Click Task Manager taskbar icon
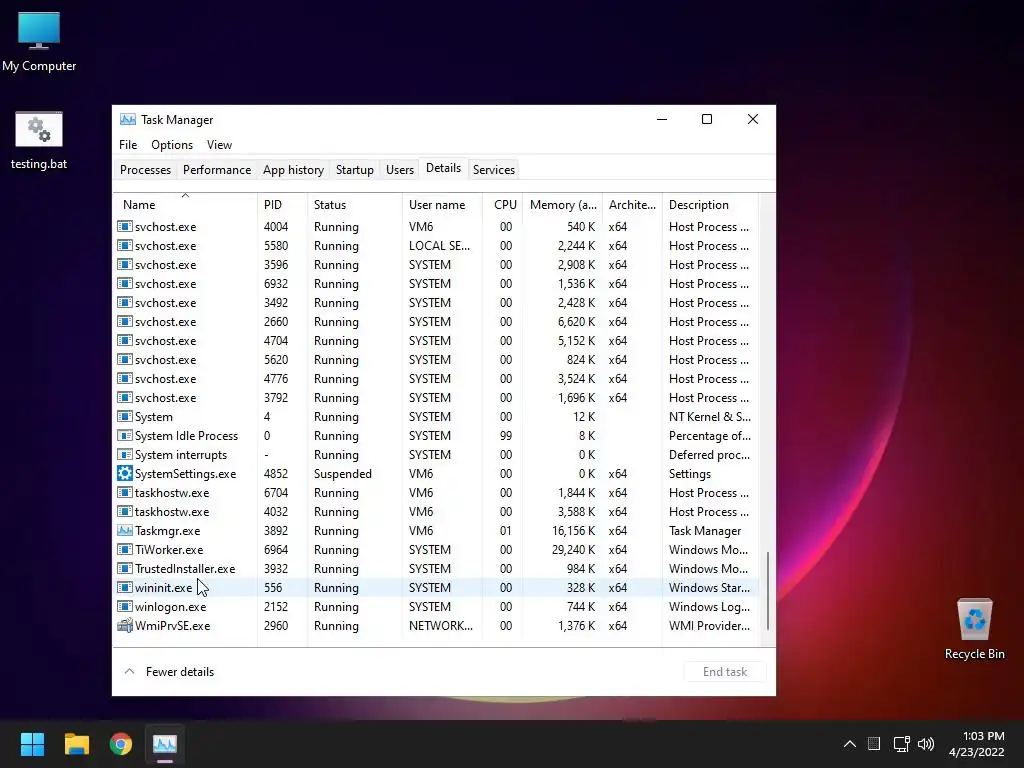This screenshot has width=1024, height=768. coord(165,744)
